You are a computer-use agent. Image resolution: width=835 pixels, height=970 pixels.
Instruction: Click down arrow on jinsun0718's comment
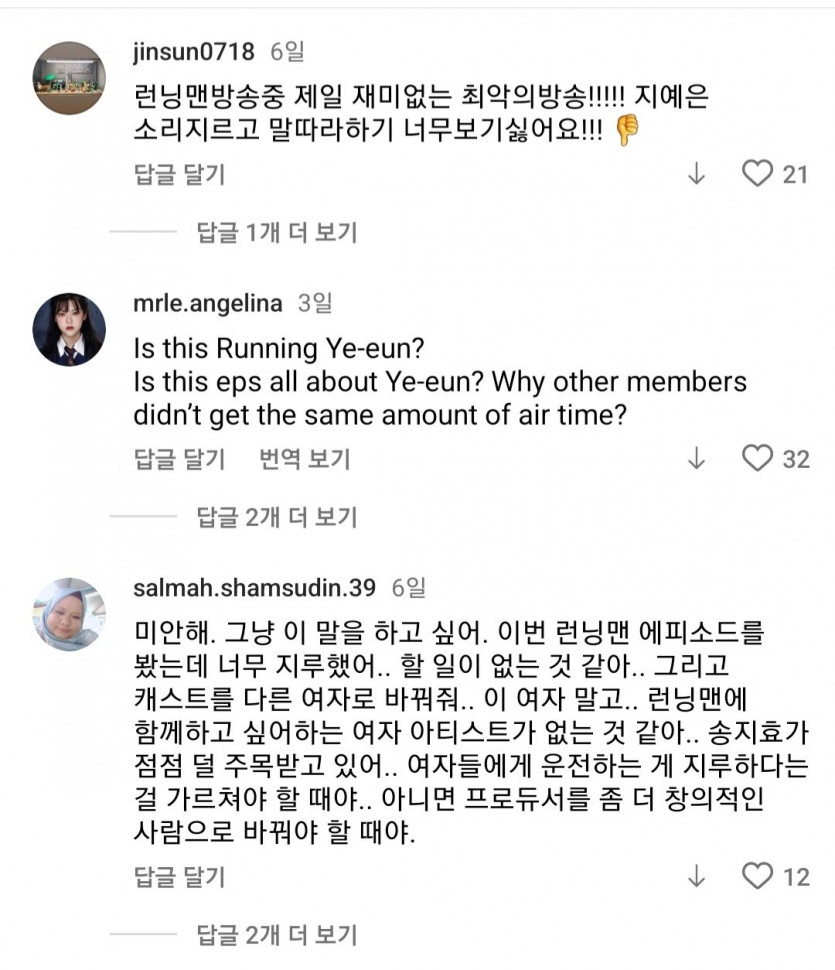click(696, 174)
